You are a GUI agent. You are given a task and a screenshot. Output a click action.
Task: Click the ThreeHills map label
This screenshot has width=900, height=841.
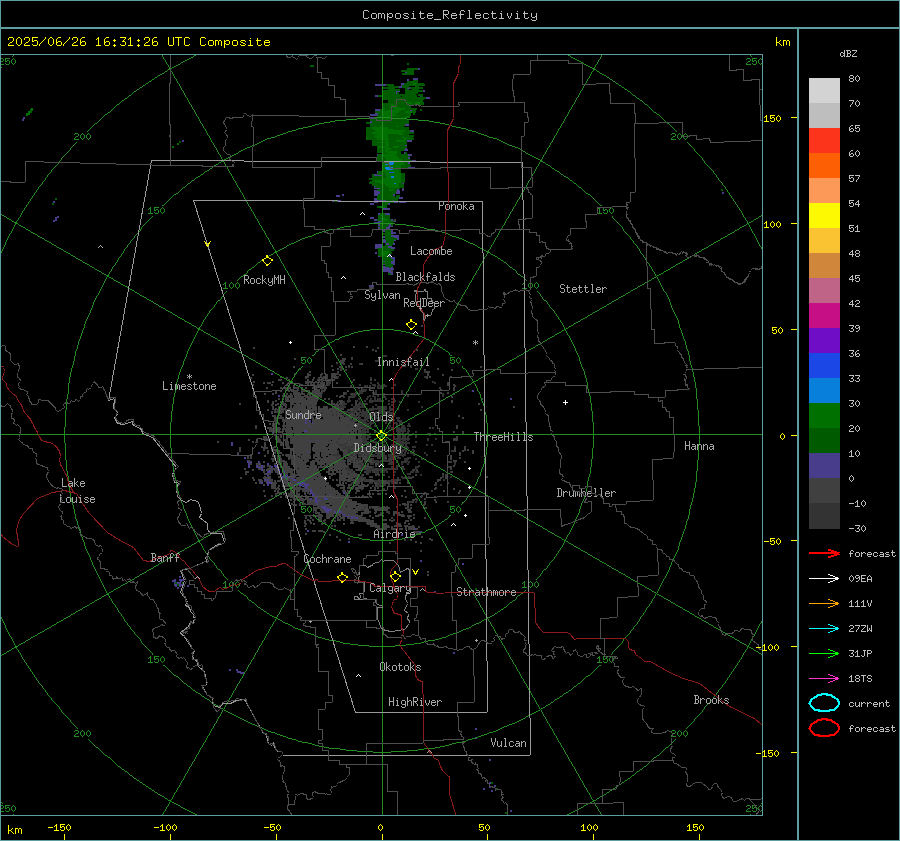pos(503,437)
